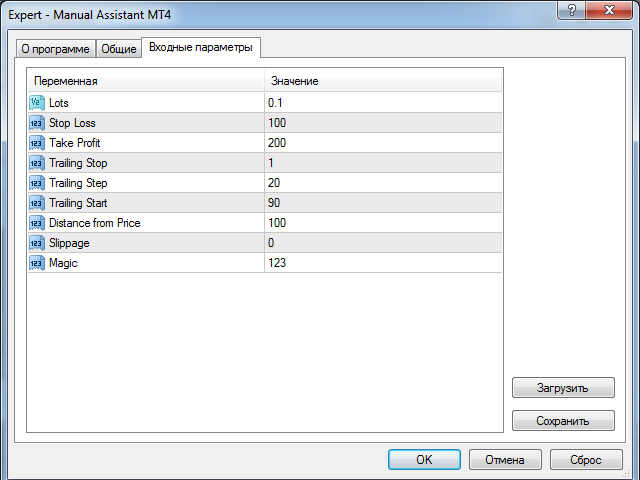
Task: Click the Отмена button
Action: 505,460
